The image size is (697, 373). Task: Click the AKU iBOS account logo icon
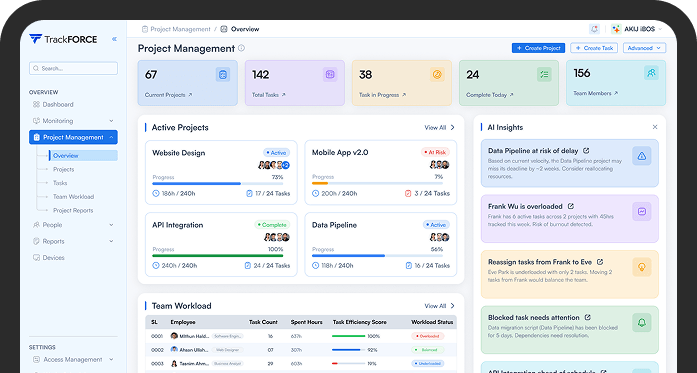pos(616,29)
